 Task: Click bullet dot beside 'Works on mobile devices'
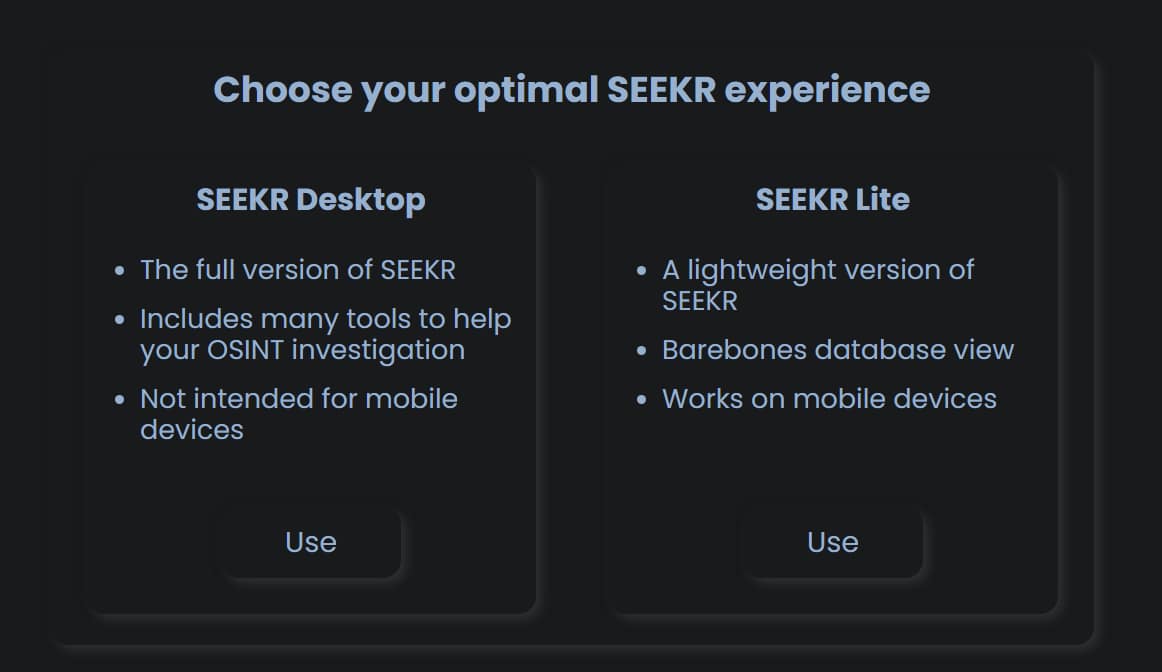click(x=642, y=400)
